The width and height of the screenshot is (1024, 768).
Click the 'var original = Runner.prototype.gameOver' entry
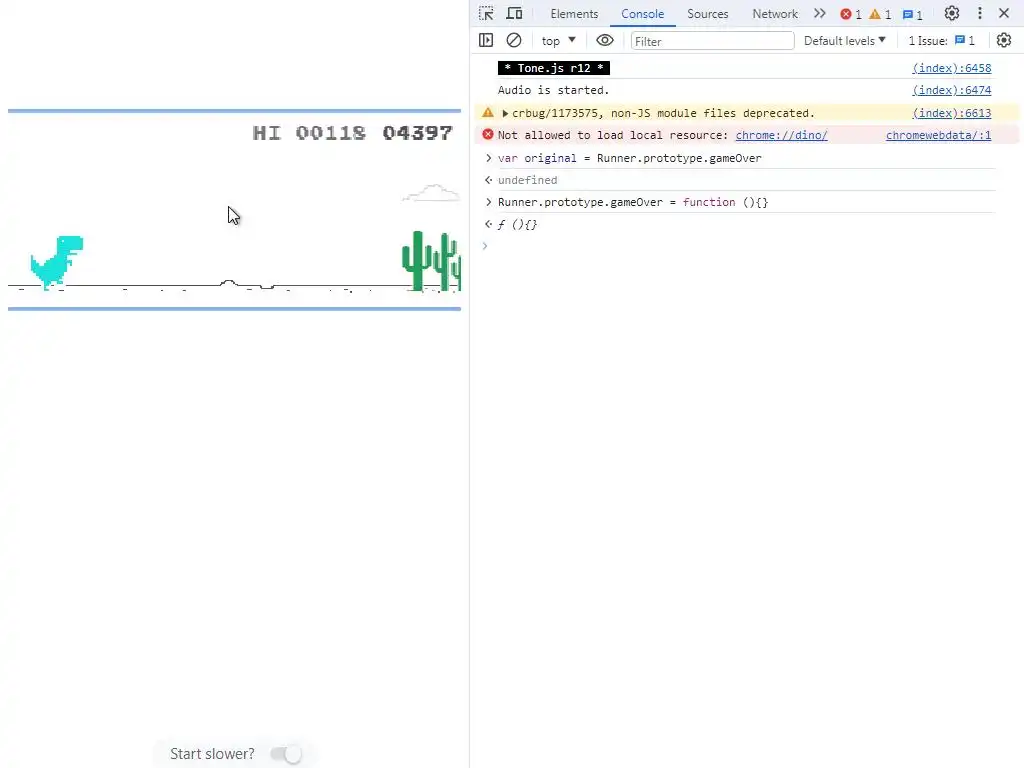(630, 158)
